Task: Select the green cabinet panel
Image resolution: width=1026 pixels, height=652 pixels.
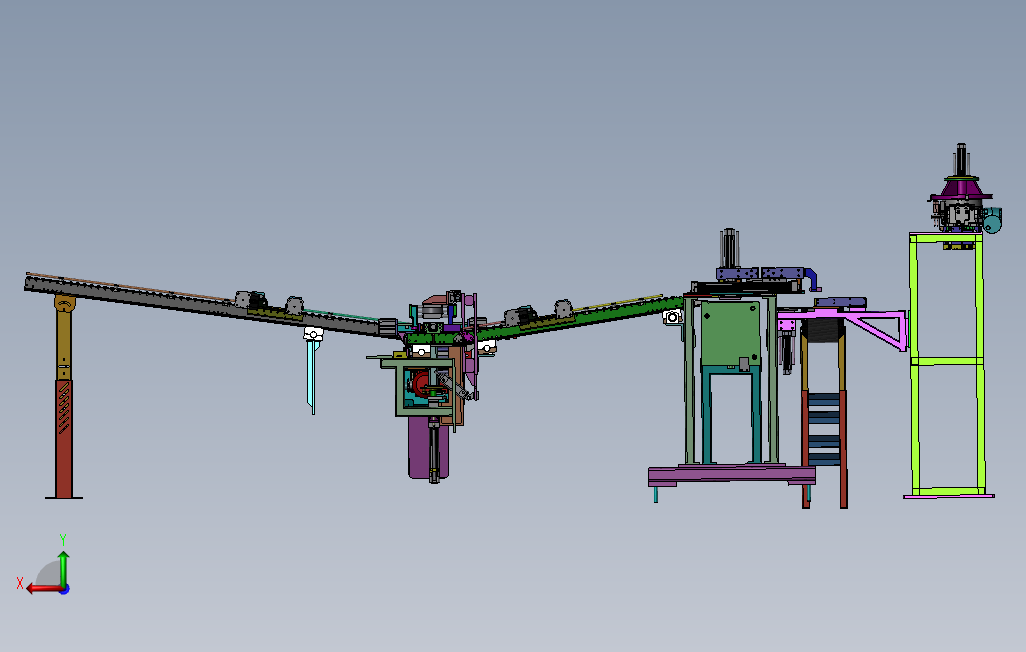Action: pyautogui.click(x=730, y=334)
